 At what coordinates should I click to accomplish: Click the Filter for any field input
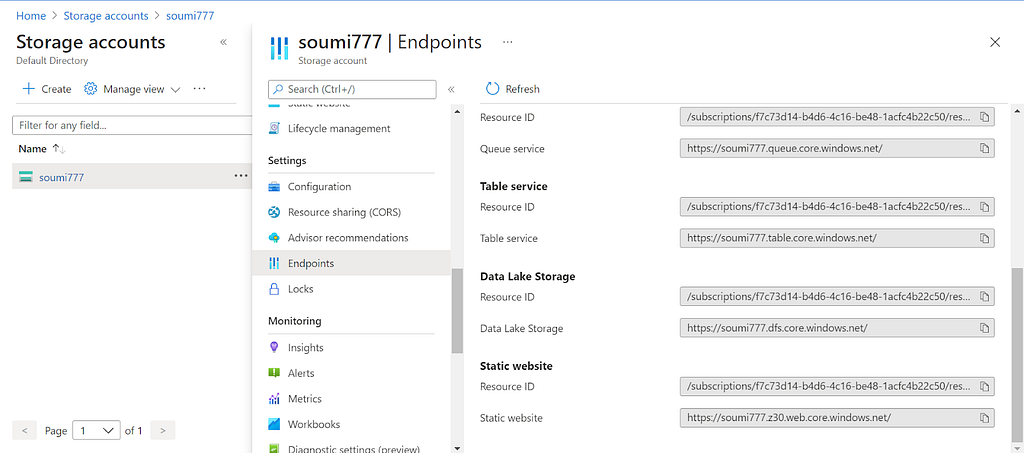point(132,125)
